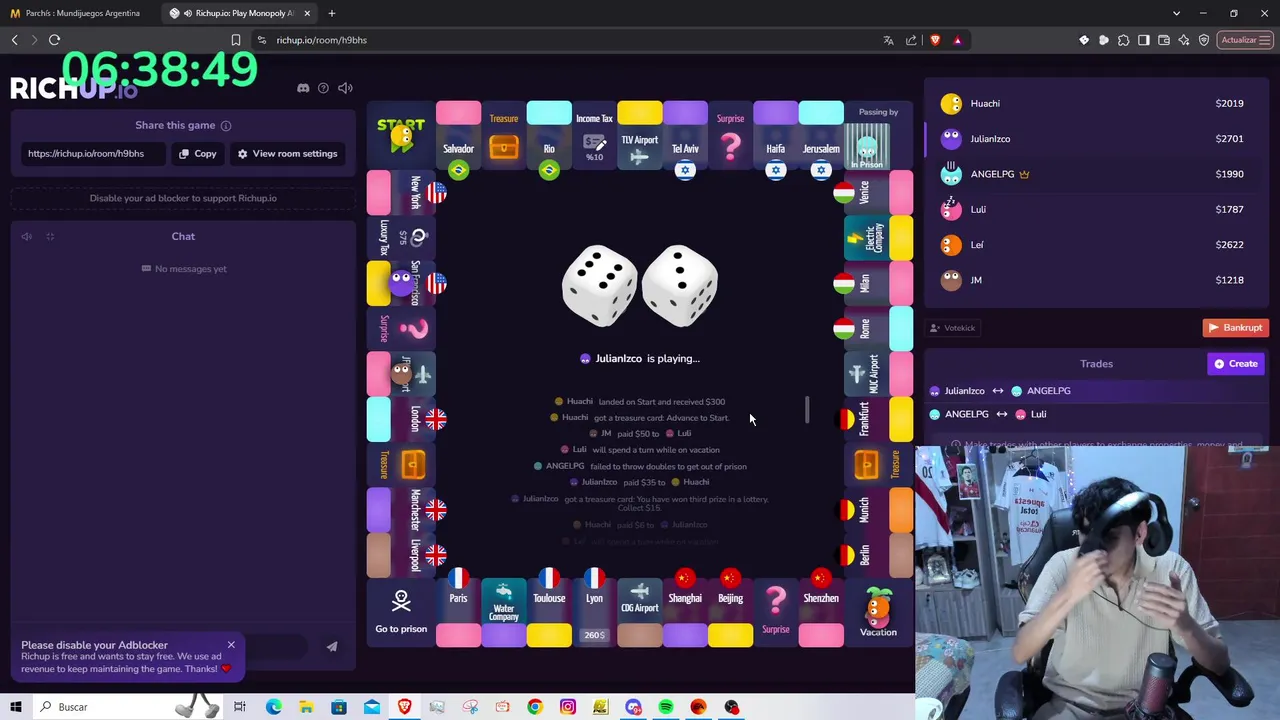Open the browser extensions puzzle icon
Image resolution: width=1280 pixels, height=720 pixels.
coord(1124,40)
